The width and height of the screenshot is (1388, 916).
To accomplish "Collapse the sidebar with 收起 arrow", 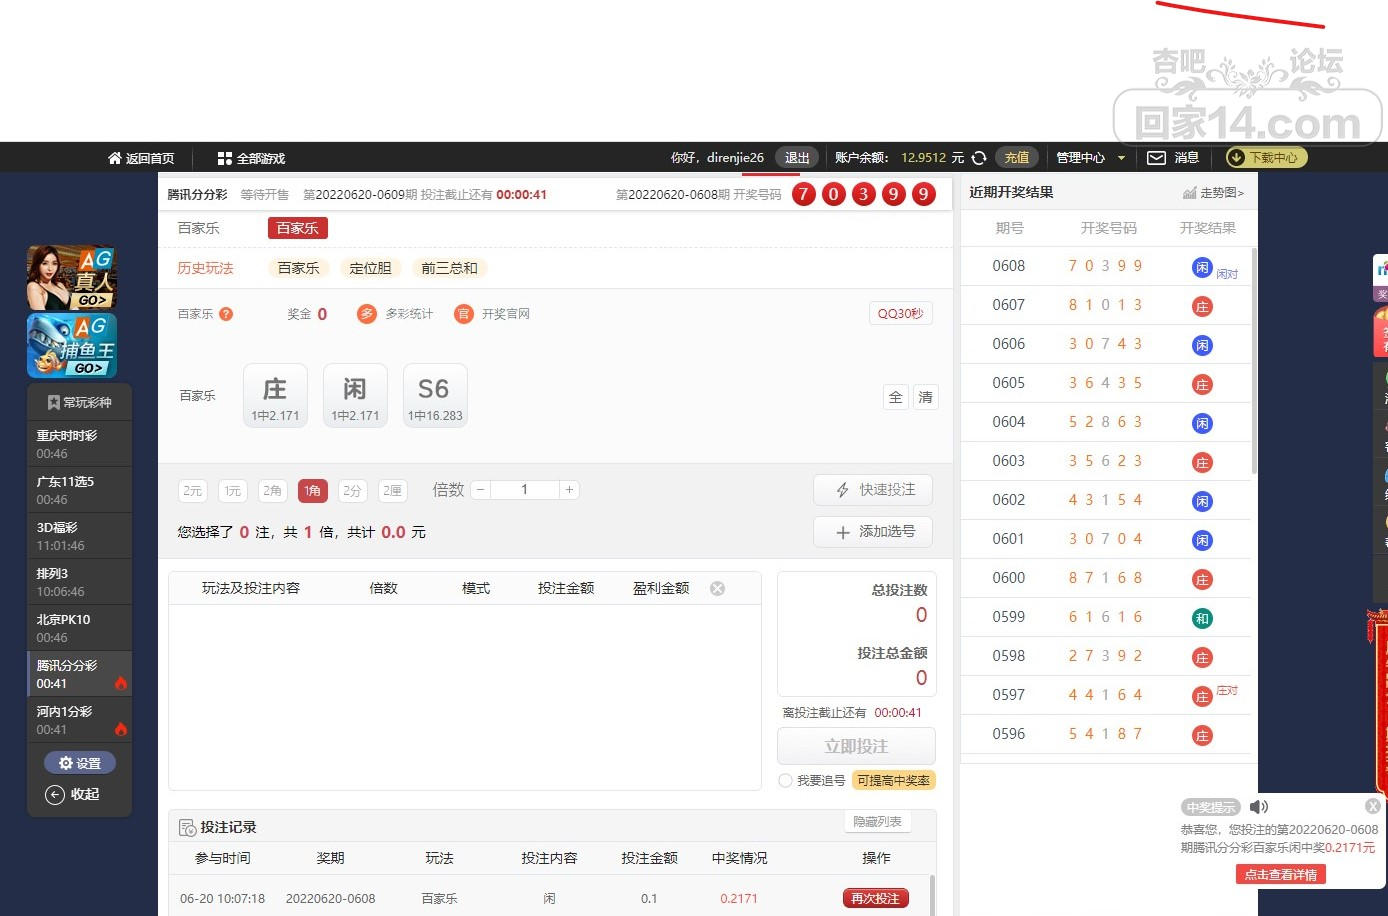I will click(x=56, y=795).
